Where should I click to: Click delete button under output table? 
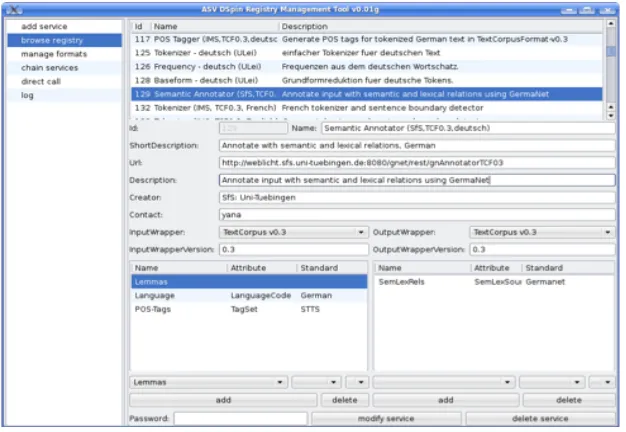tap(569, 400)
